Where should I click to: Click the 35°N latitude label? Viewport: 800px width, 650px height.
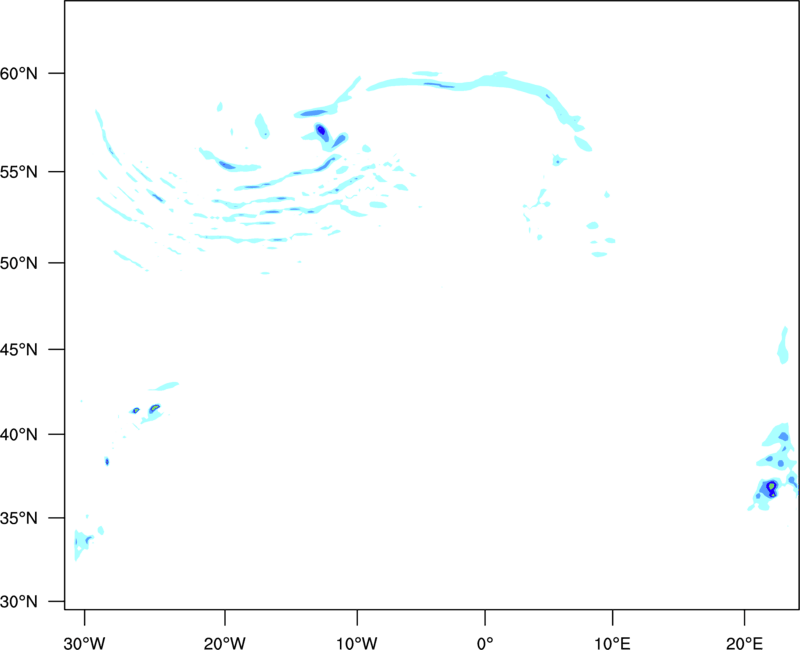(x=18, y=518)
